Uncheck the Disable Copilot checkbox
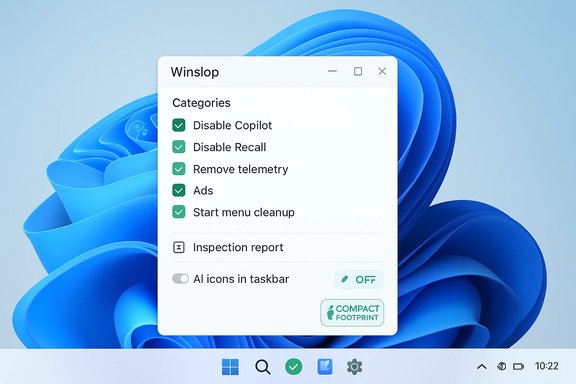Viewport: 576px width, 384px height. (x=179, y=125)
